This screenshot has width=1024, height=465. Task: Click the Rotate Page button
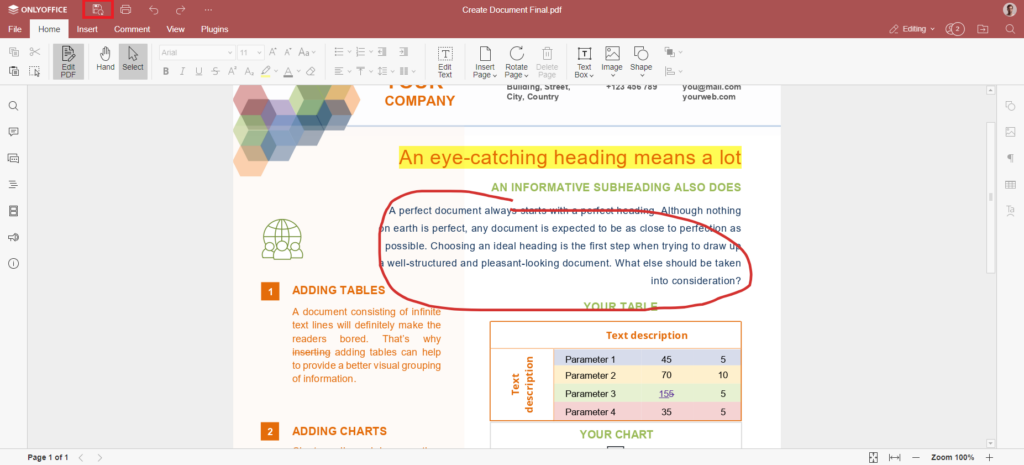coord(517,62)
